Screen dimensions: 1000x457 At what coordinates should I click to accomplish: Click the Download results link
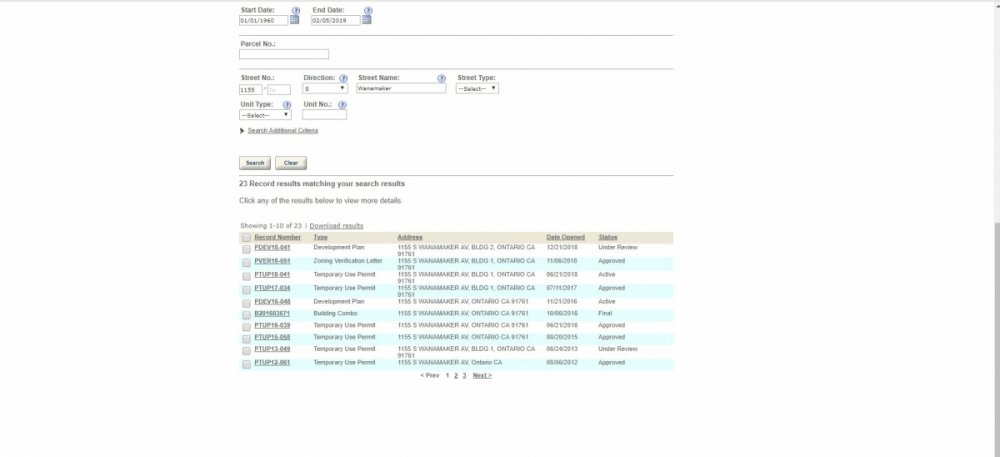[336, 226]
